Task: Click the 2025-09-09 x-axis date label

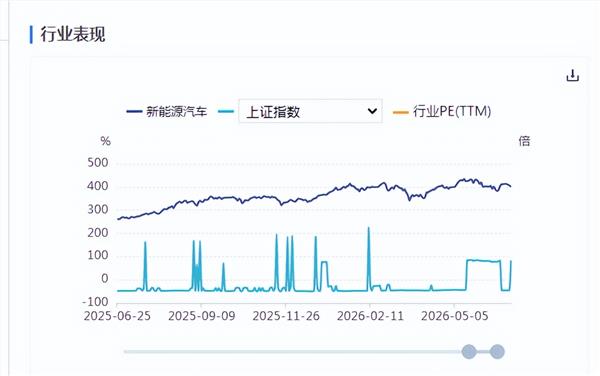Action: click(202, 316)
